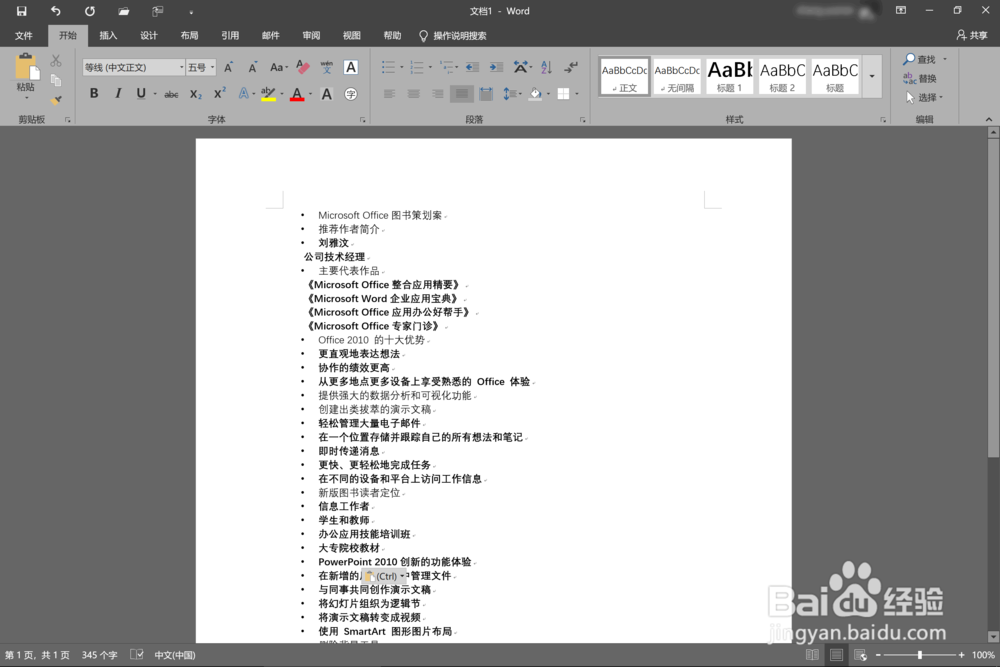This screenshot has width=1000, height=667.
Task: Toggle Underline formatting
Action: (x=141, y=94)
